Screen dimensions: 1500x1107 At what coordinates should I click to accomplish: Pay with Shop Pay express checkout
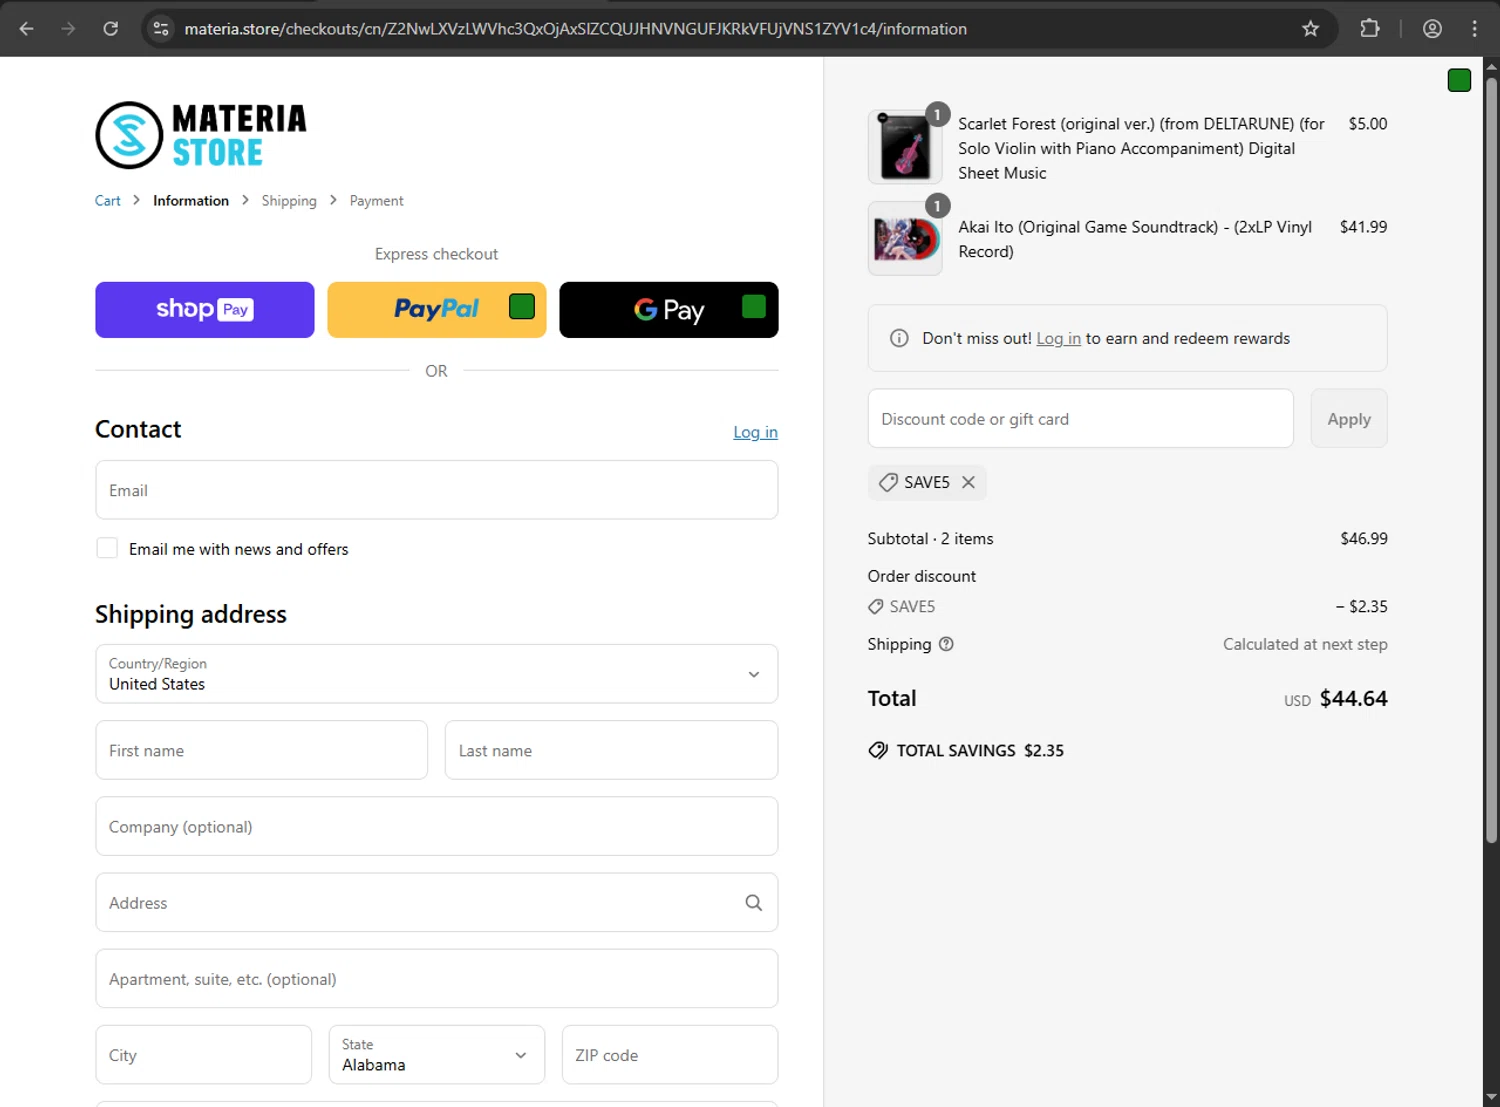[205, 310]
